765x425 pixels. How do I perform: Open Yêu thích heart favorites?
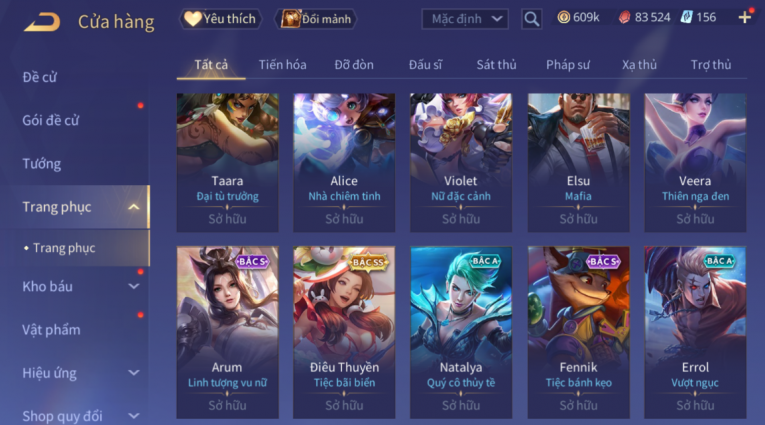(x=221, y=19)
